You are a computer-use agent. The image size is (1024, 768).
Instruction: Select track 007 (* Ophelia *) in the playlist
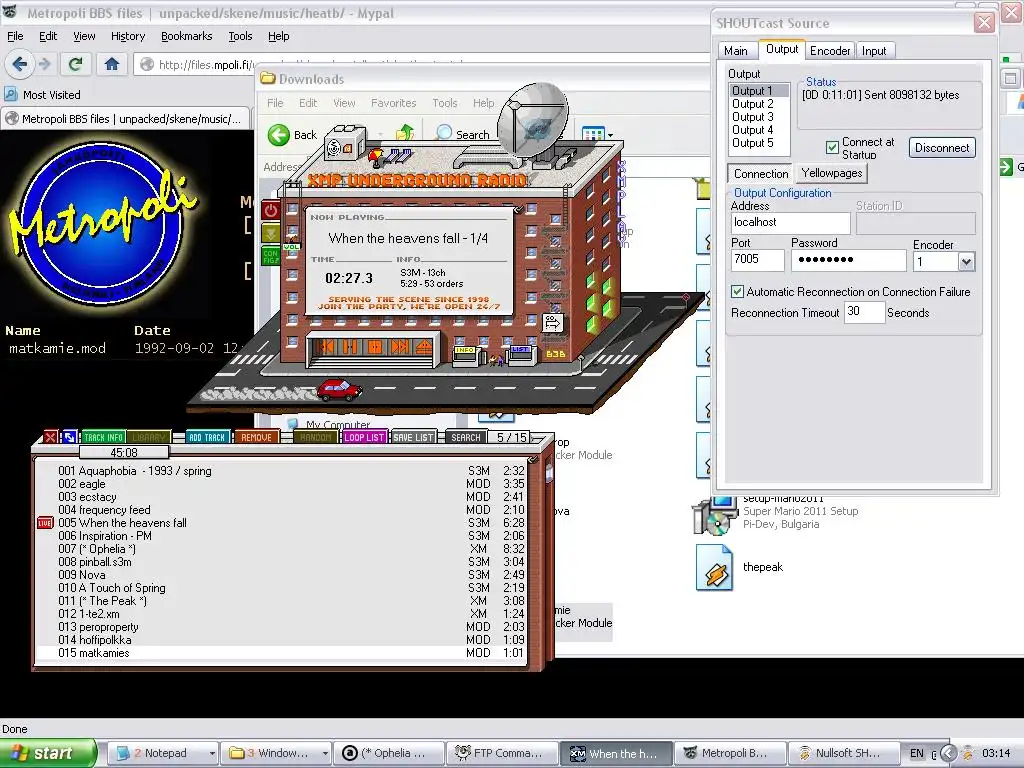click(281, 549)
